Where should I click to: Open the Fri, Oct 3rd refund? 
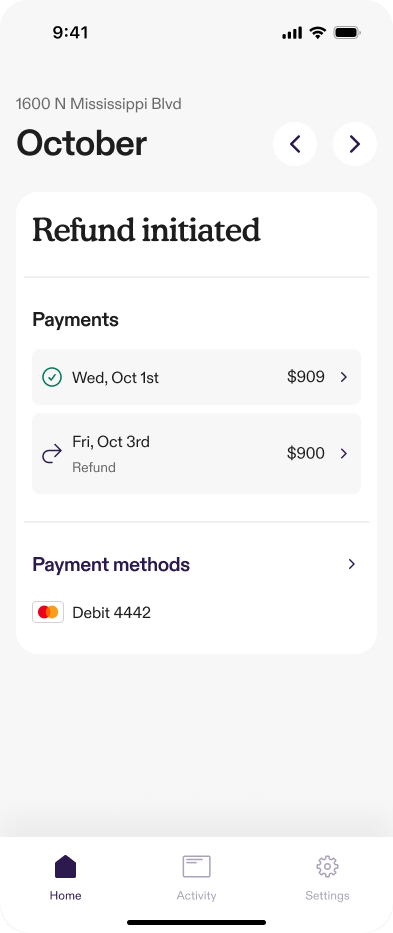point(196,453)
